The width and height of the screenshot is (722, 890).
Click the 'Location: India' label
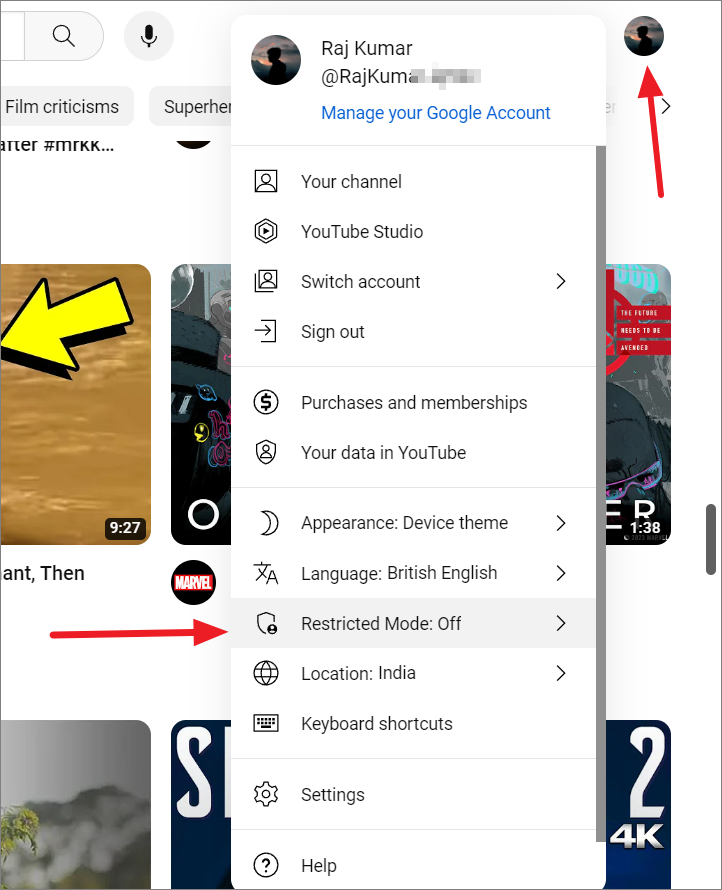[358, 673]
